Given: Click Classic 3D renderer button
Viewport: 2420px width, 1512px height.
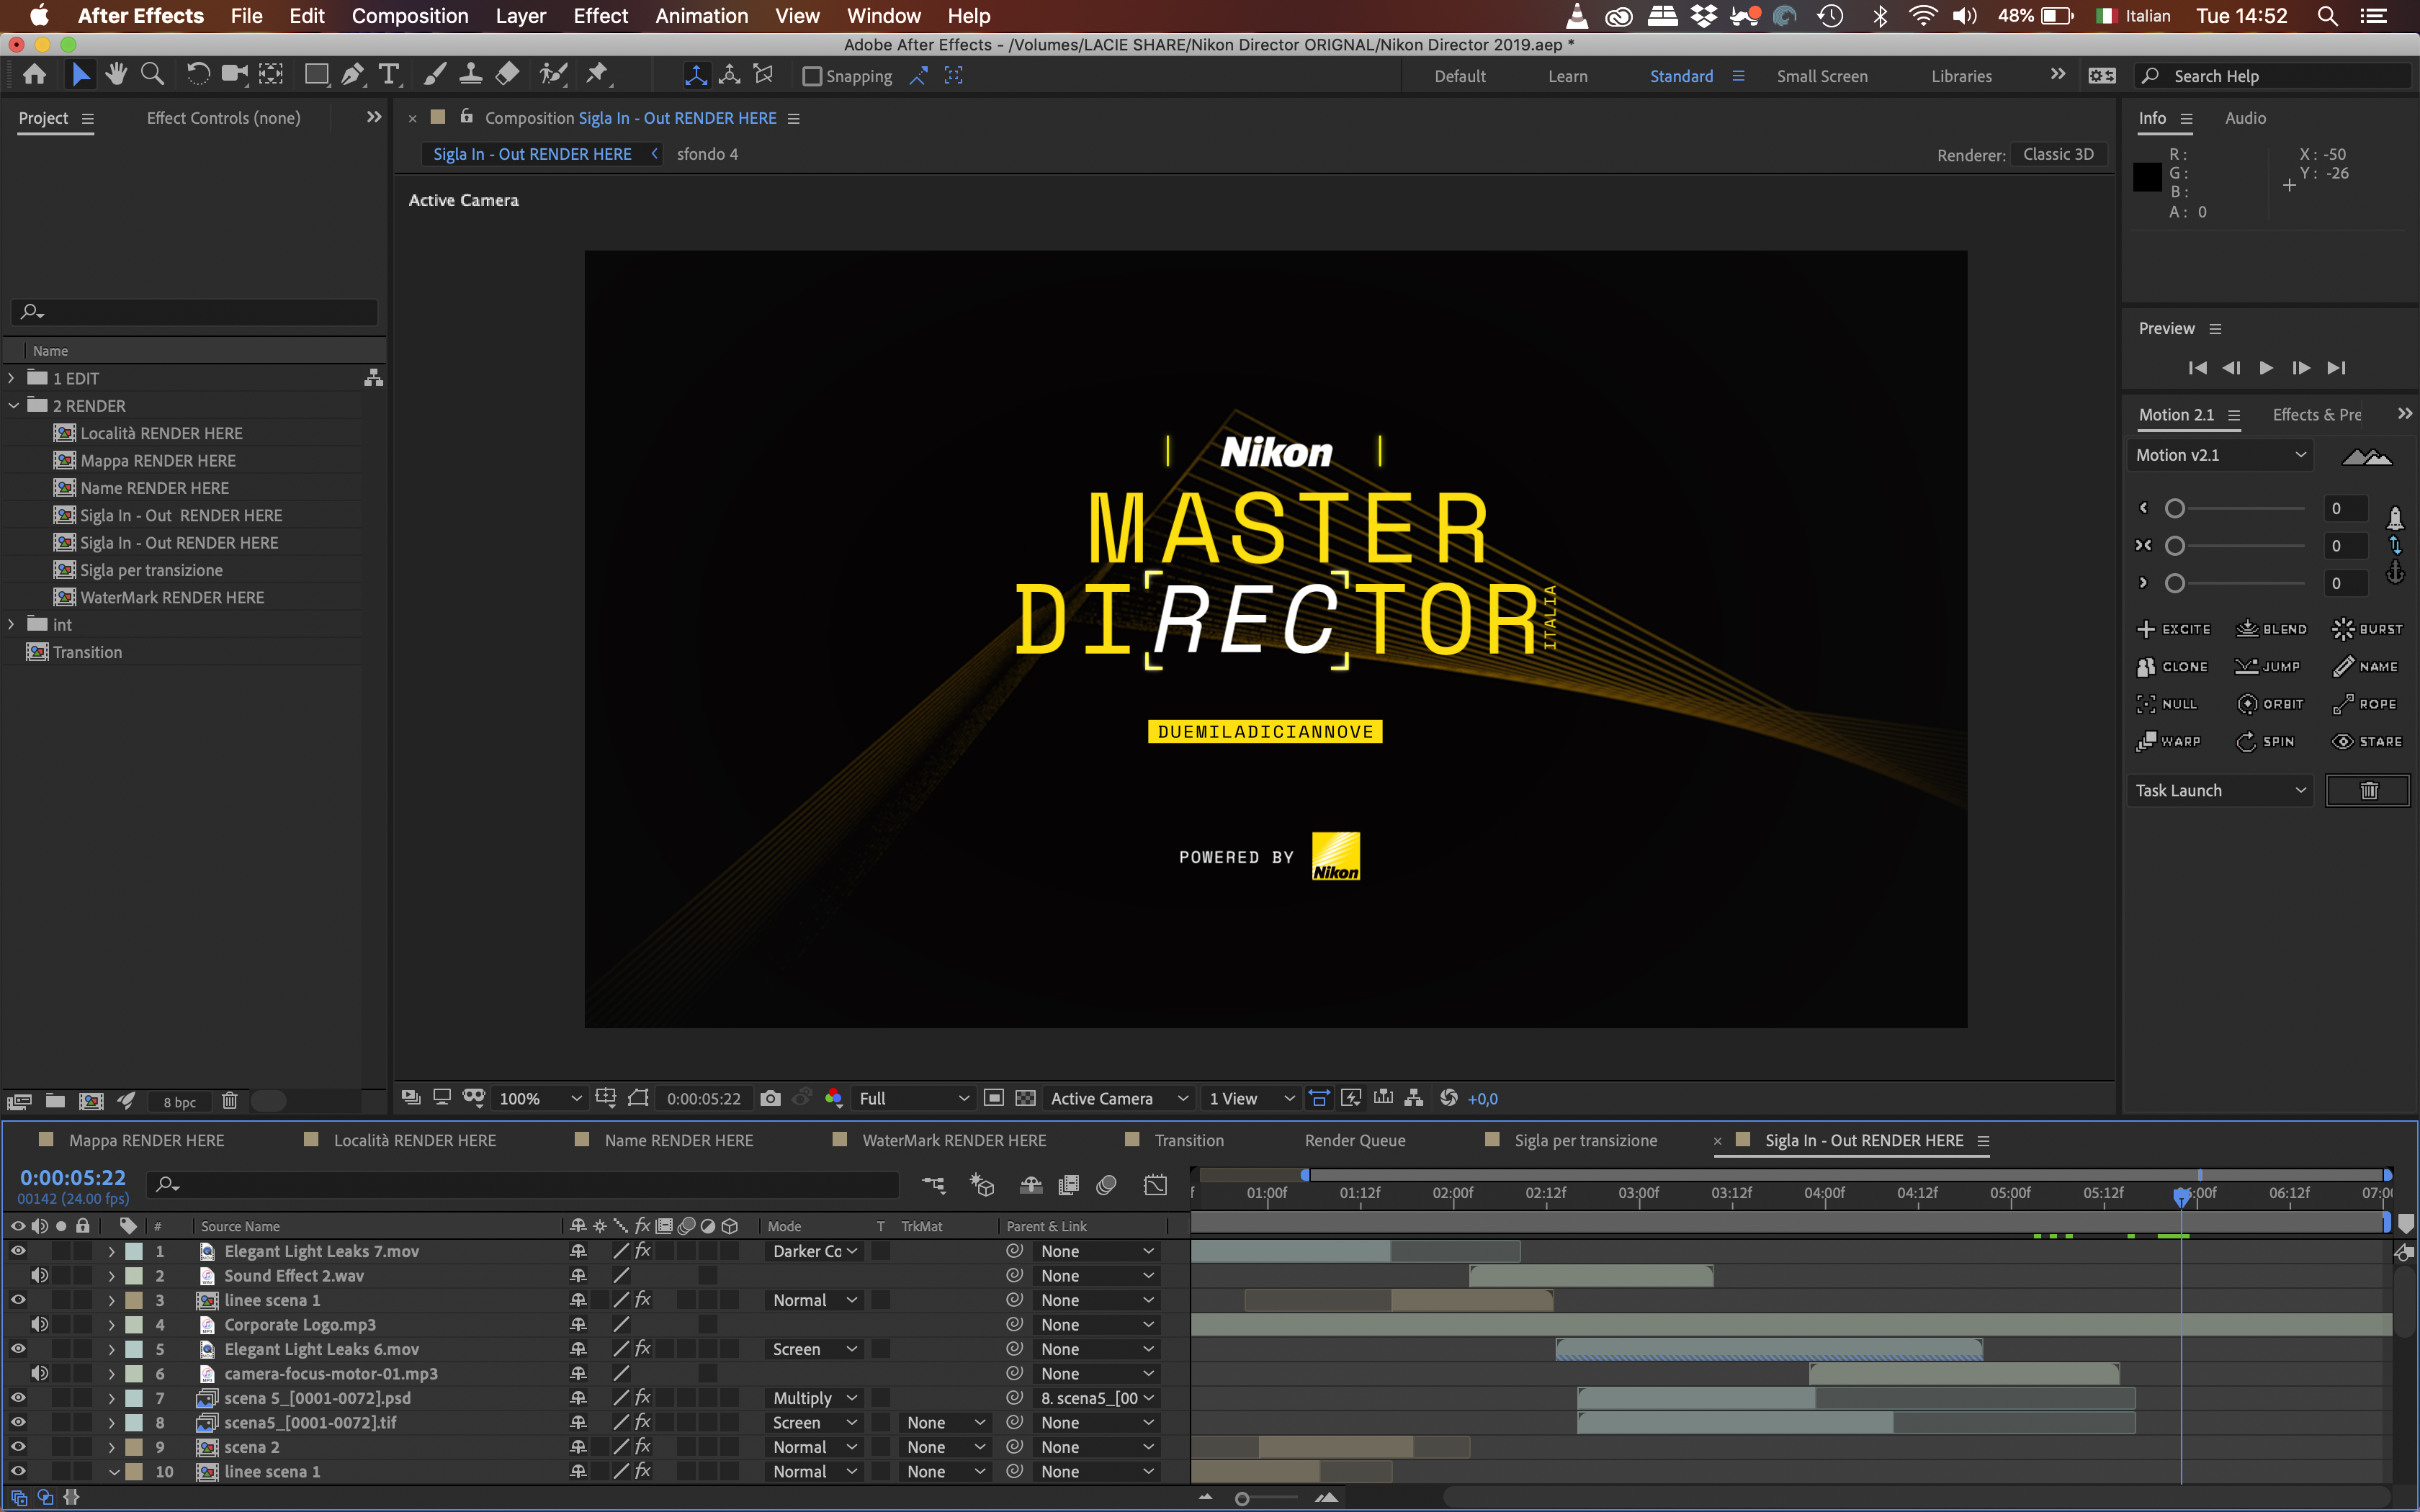Looking at the screenshot, I should (x=2058, y=154).
